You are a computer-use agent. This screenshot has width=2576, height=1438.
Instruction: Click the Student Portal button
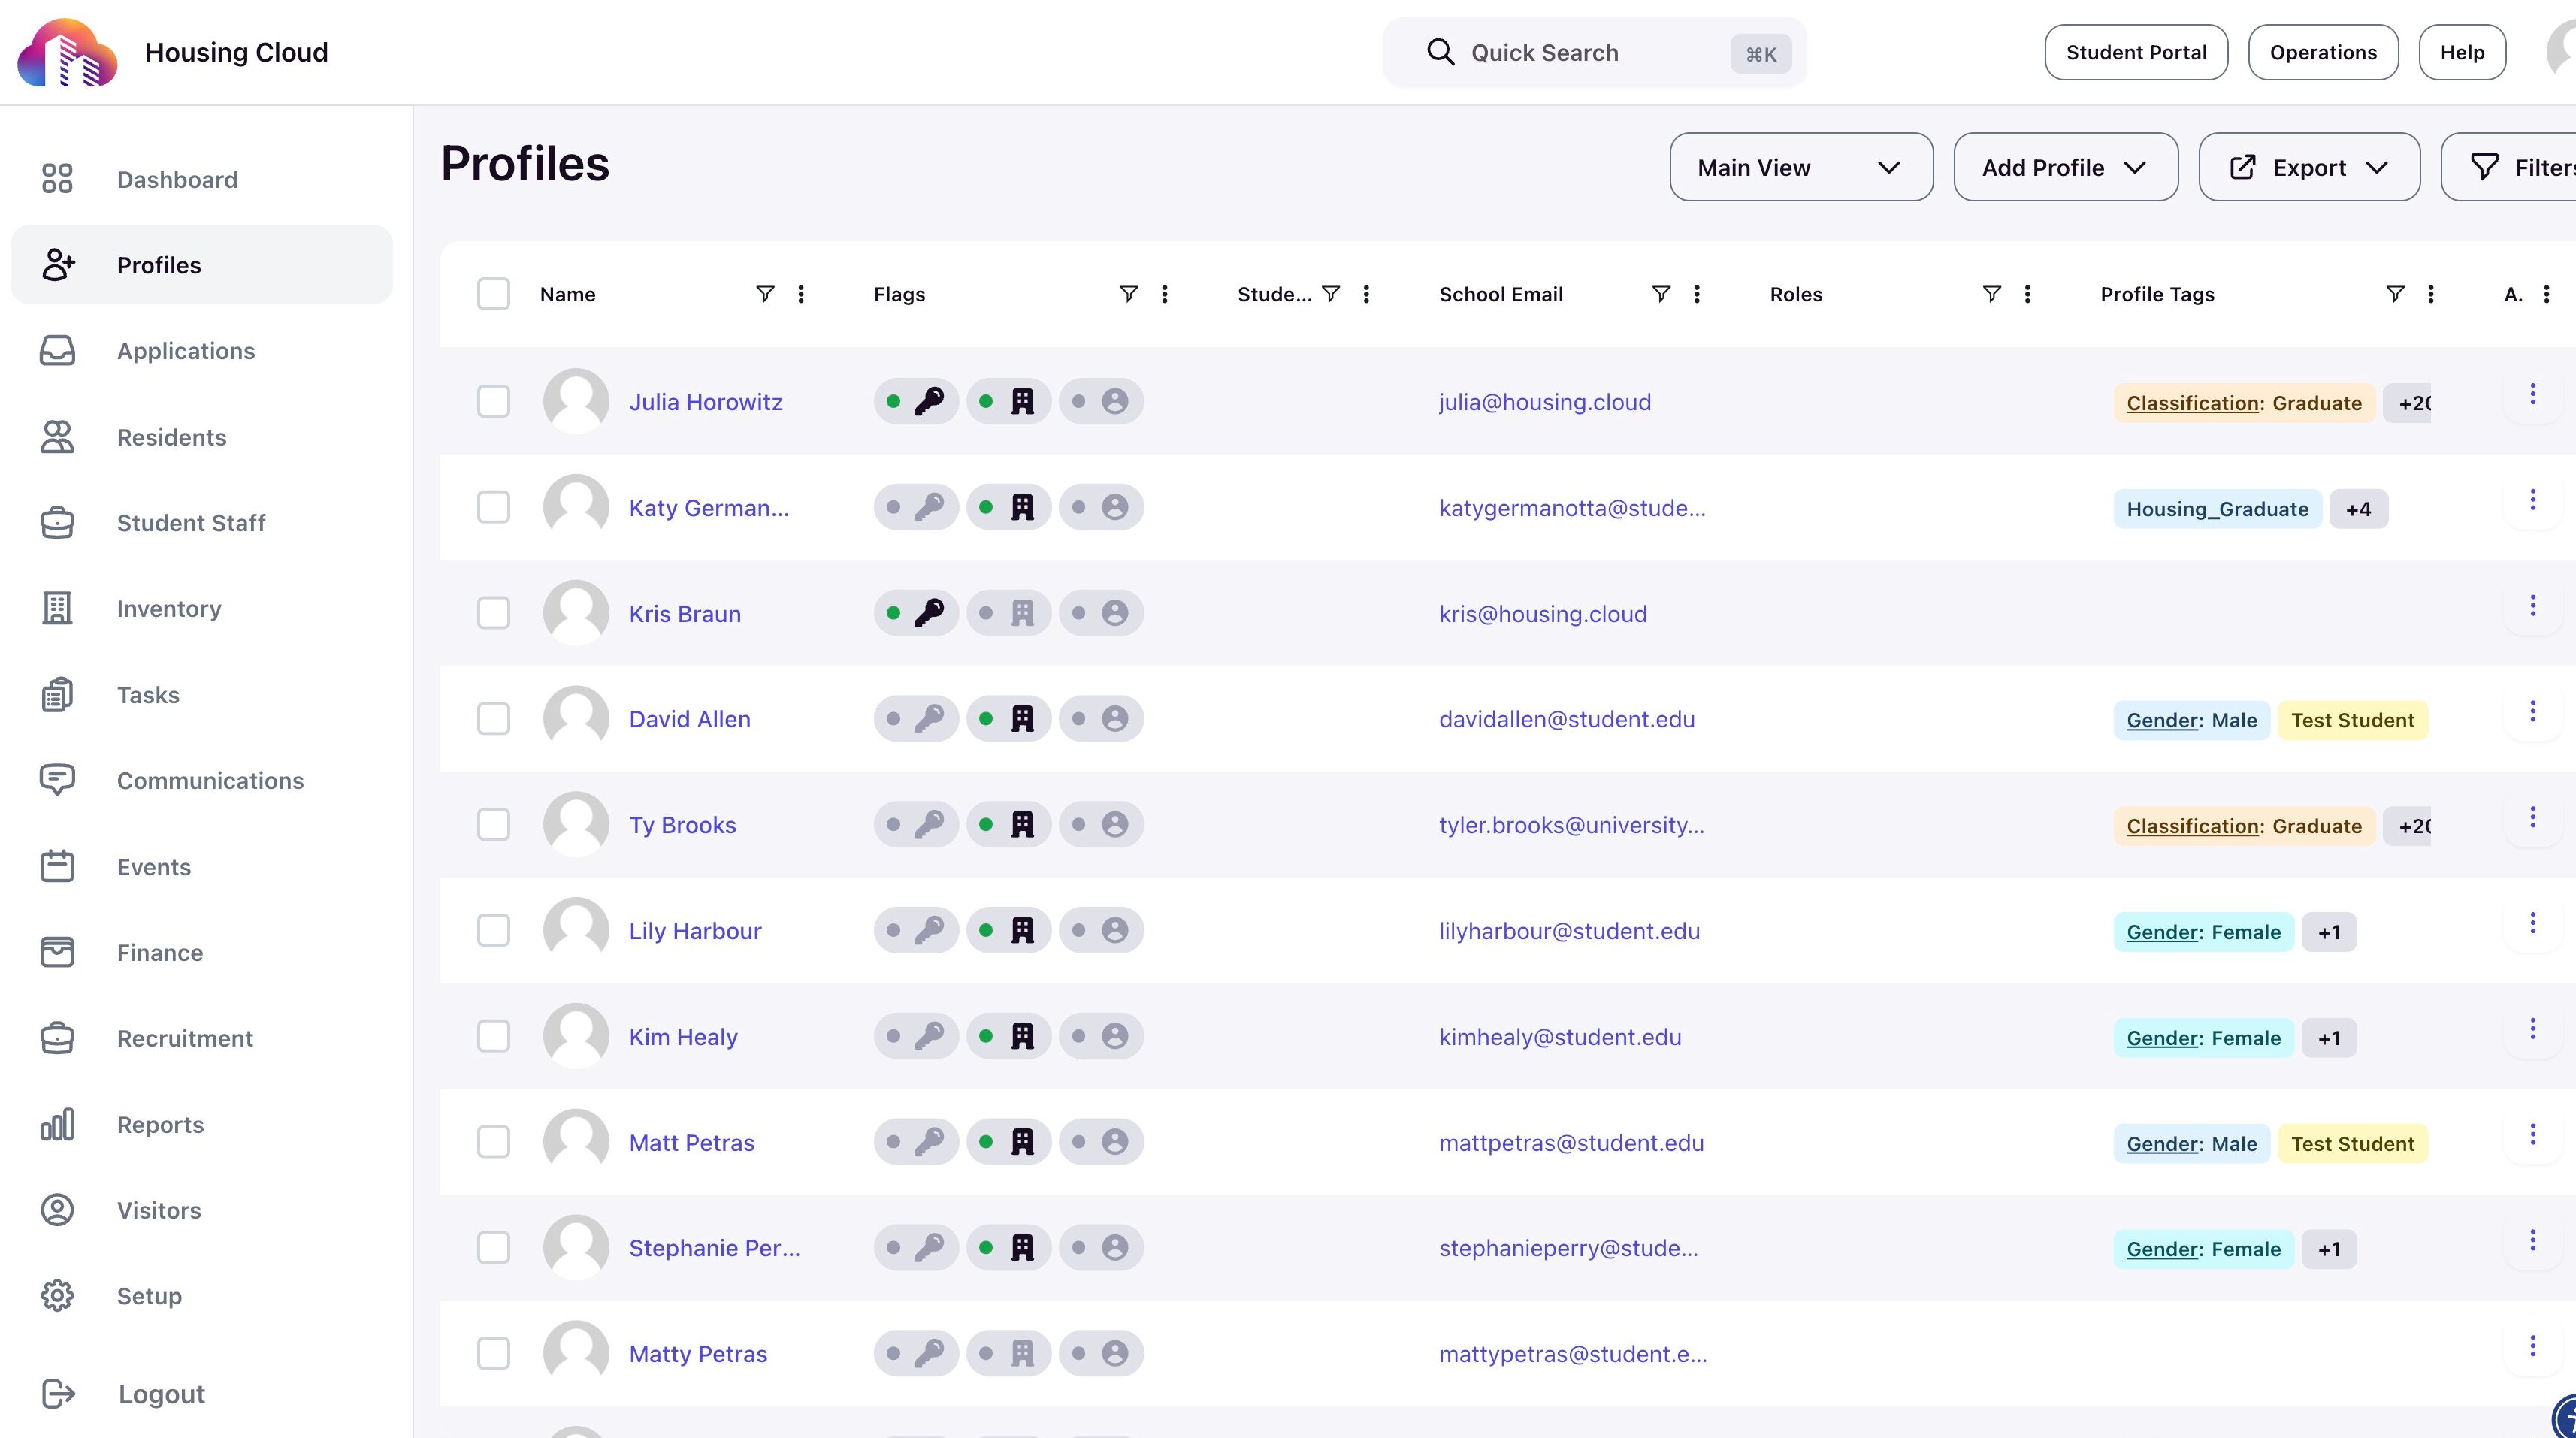click(x=2135, y=52)
